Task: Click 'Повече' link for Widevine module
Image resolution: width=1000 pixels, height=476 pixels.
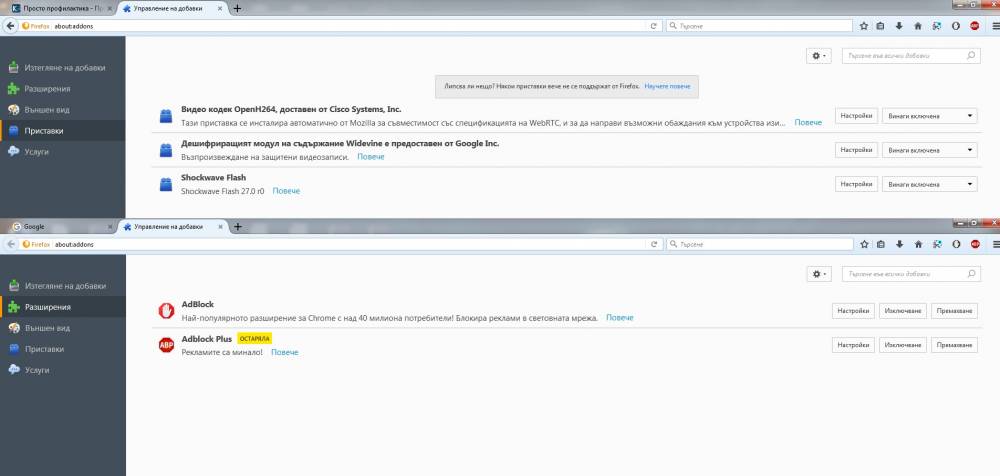Action: pos(371,156)
